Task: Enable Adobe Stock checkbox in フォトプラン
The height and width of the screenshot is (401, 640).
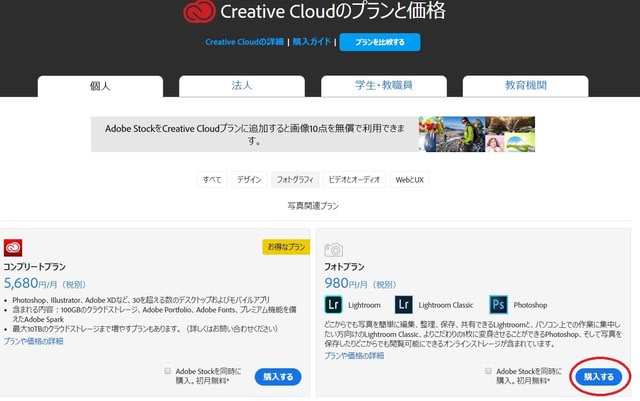Action: coord(487,371)
